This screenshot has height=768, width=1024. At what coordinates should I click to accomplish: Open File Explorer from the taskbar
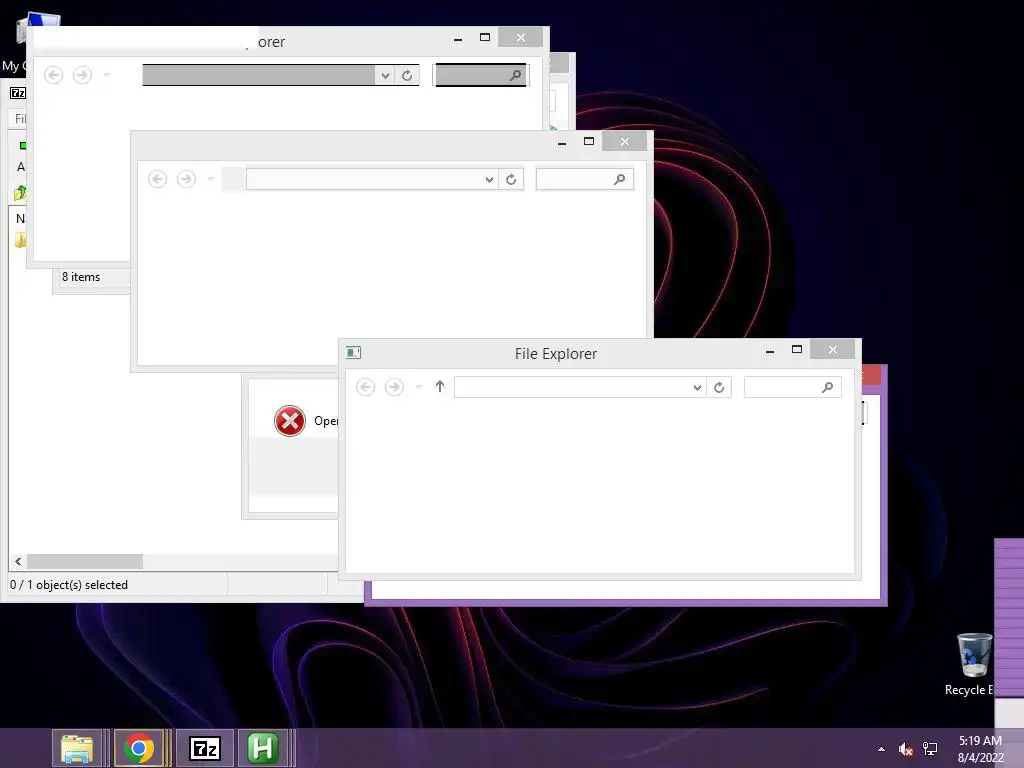pos(76,748)
